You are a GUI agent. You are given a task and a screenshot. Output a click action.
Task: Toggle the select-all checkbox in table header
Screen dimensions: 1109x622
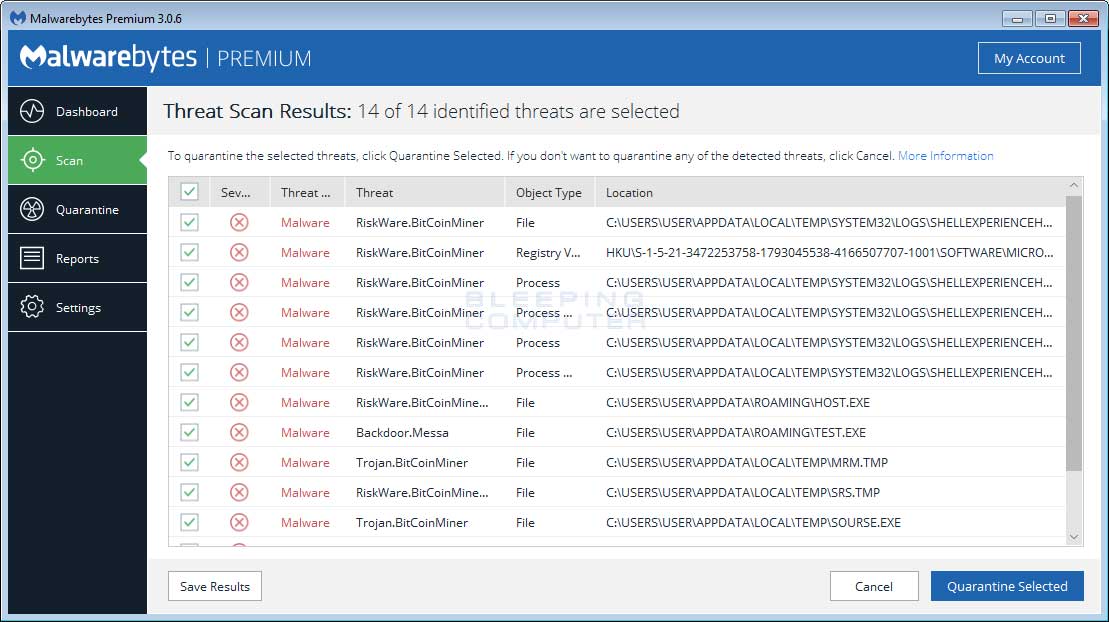[189, 192]
